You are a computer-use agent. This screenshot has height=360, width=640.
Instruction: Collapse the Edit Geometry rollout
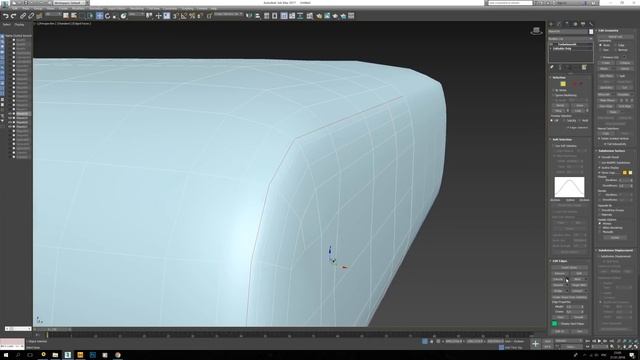[608, 31]
